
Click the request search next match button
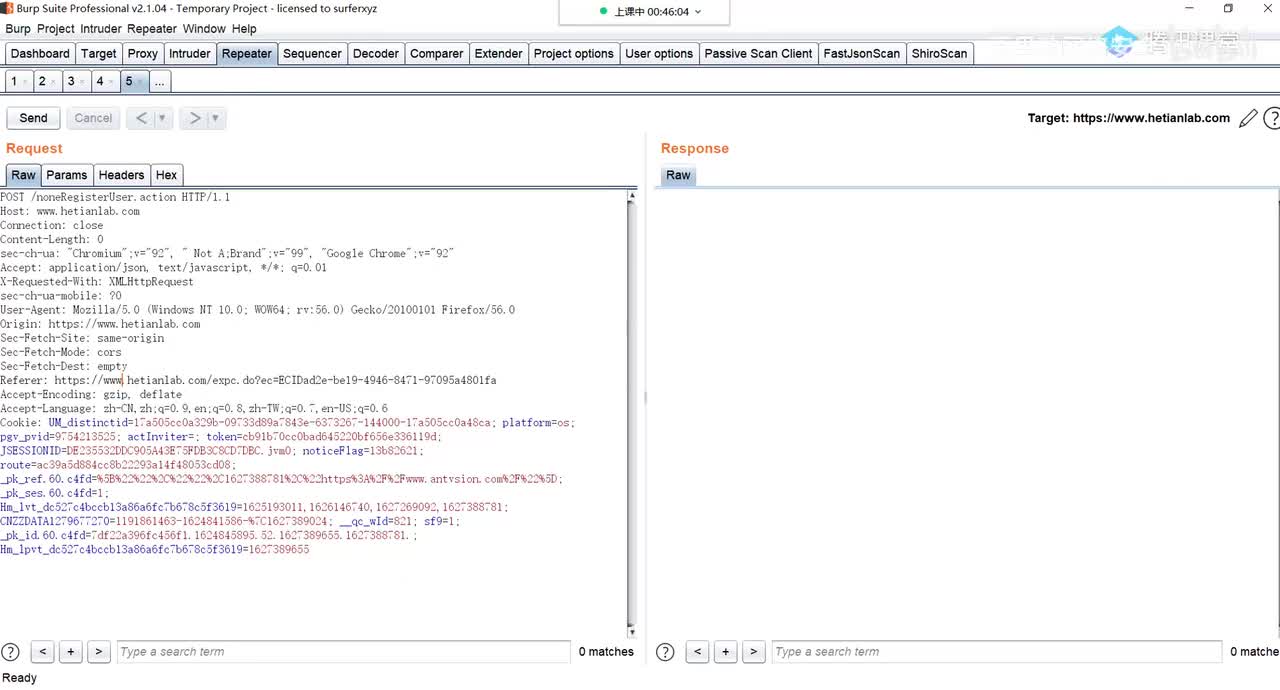(x=98, y=651)
